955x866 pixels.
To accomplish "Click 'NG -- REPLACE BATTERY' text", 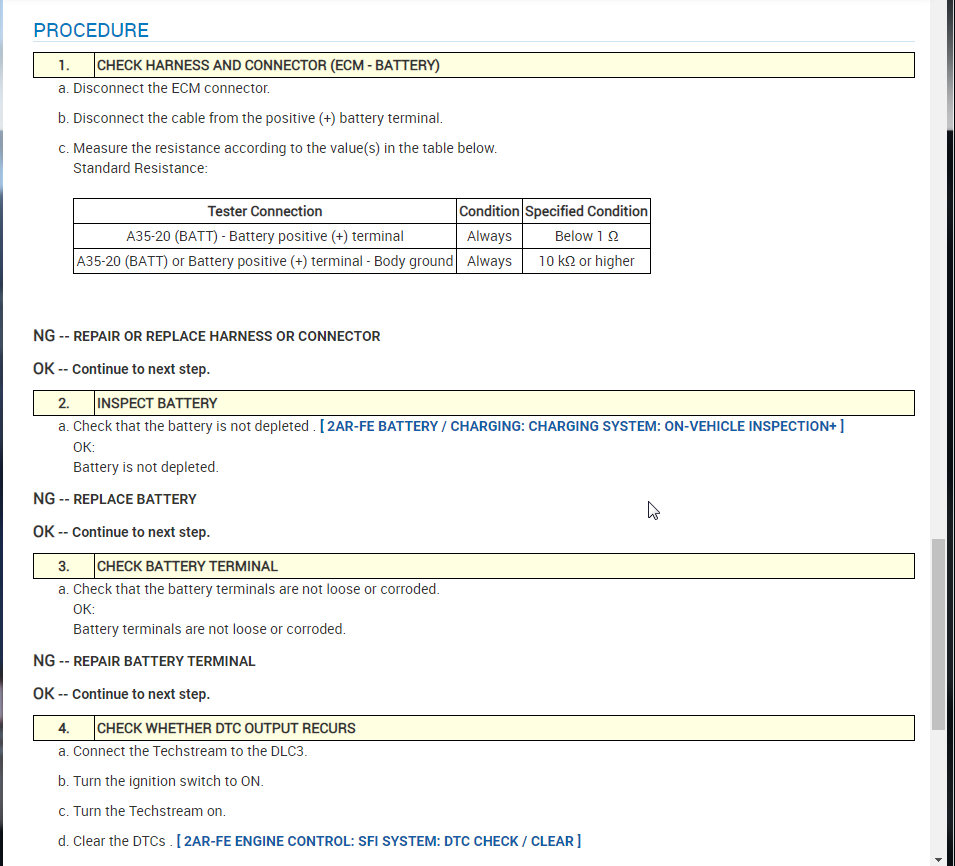I will (115, 499).
